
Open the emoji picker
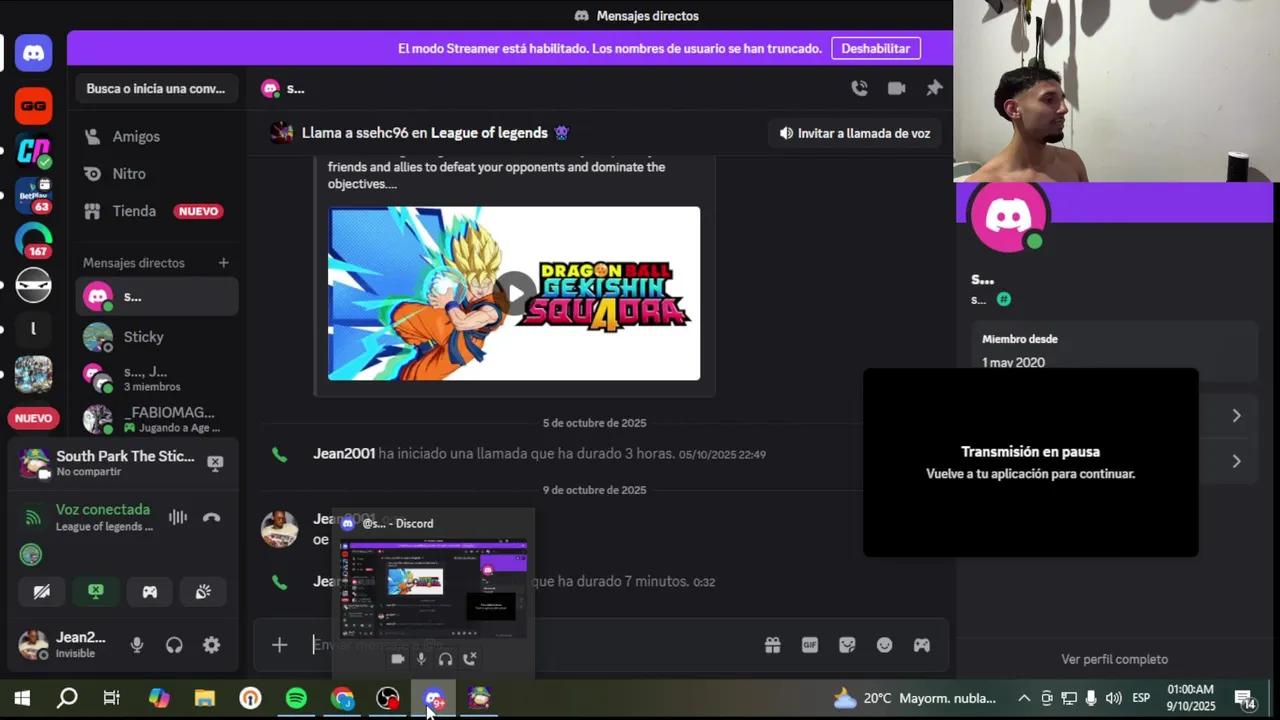tap(884, 645)
